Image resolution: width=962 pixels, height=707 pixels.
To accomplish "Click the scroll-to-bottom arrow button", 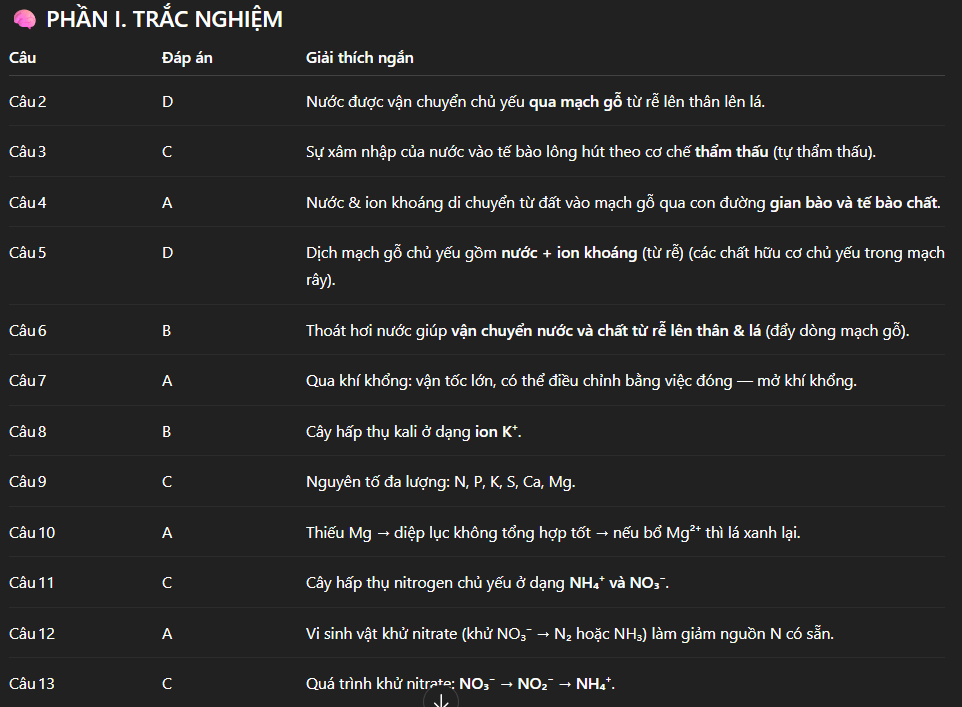I will tap(440, 701).
